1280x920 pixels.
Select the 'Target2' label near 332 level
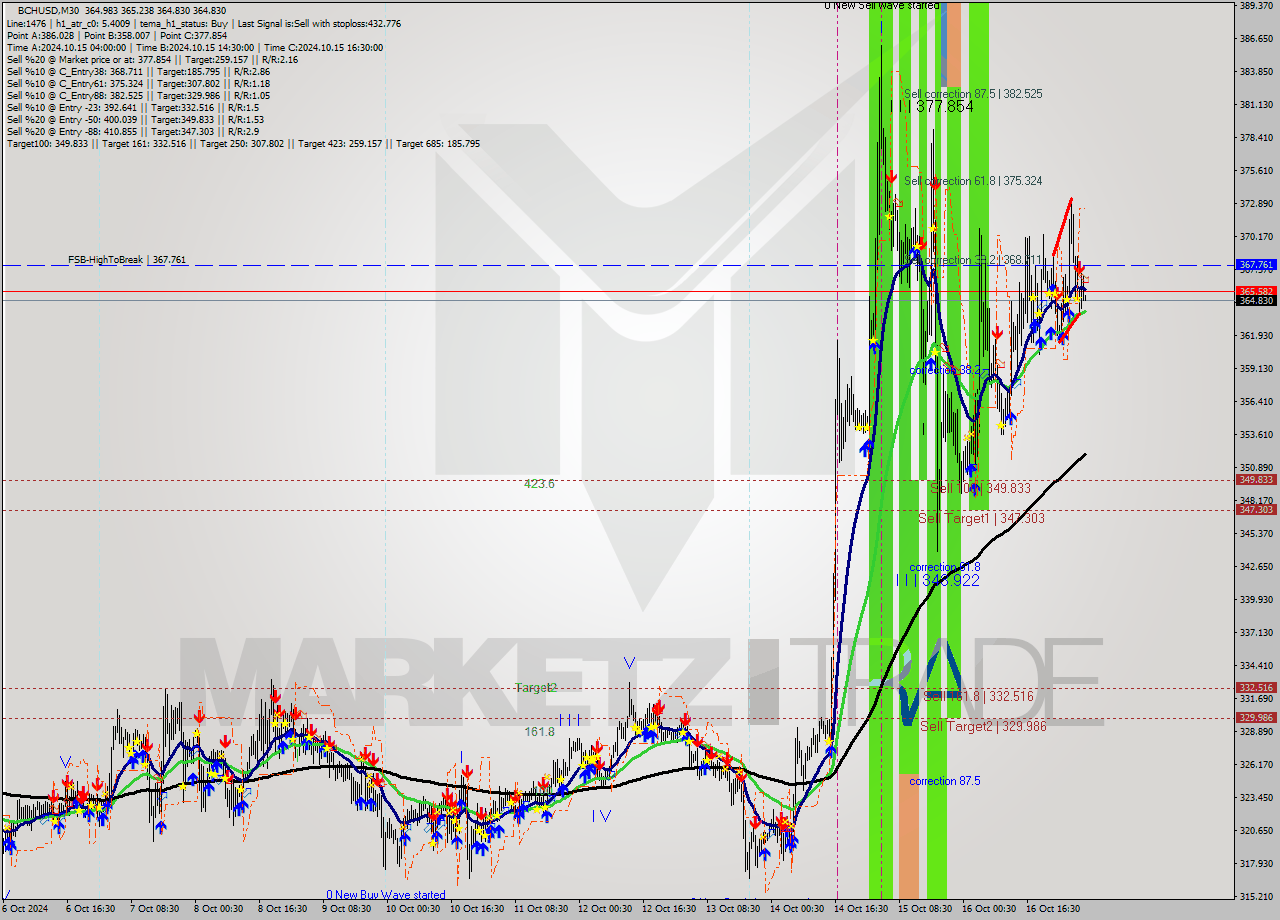coord(536,688)
